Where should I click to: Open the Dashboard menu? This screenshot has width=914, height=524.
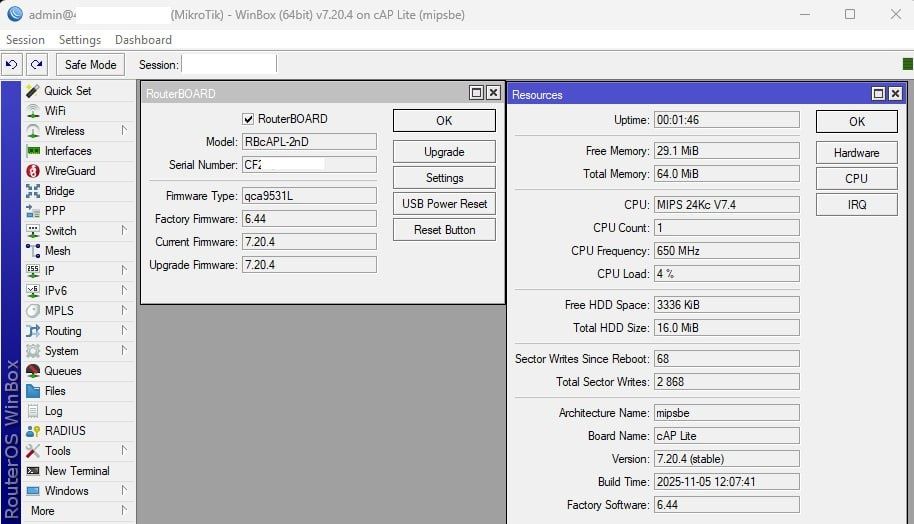[x=143, y=40]
